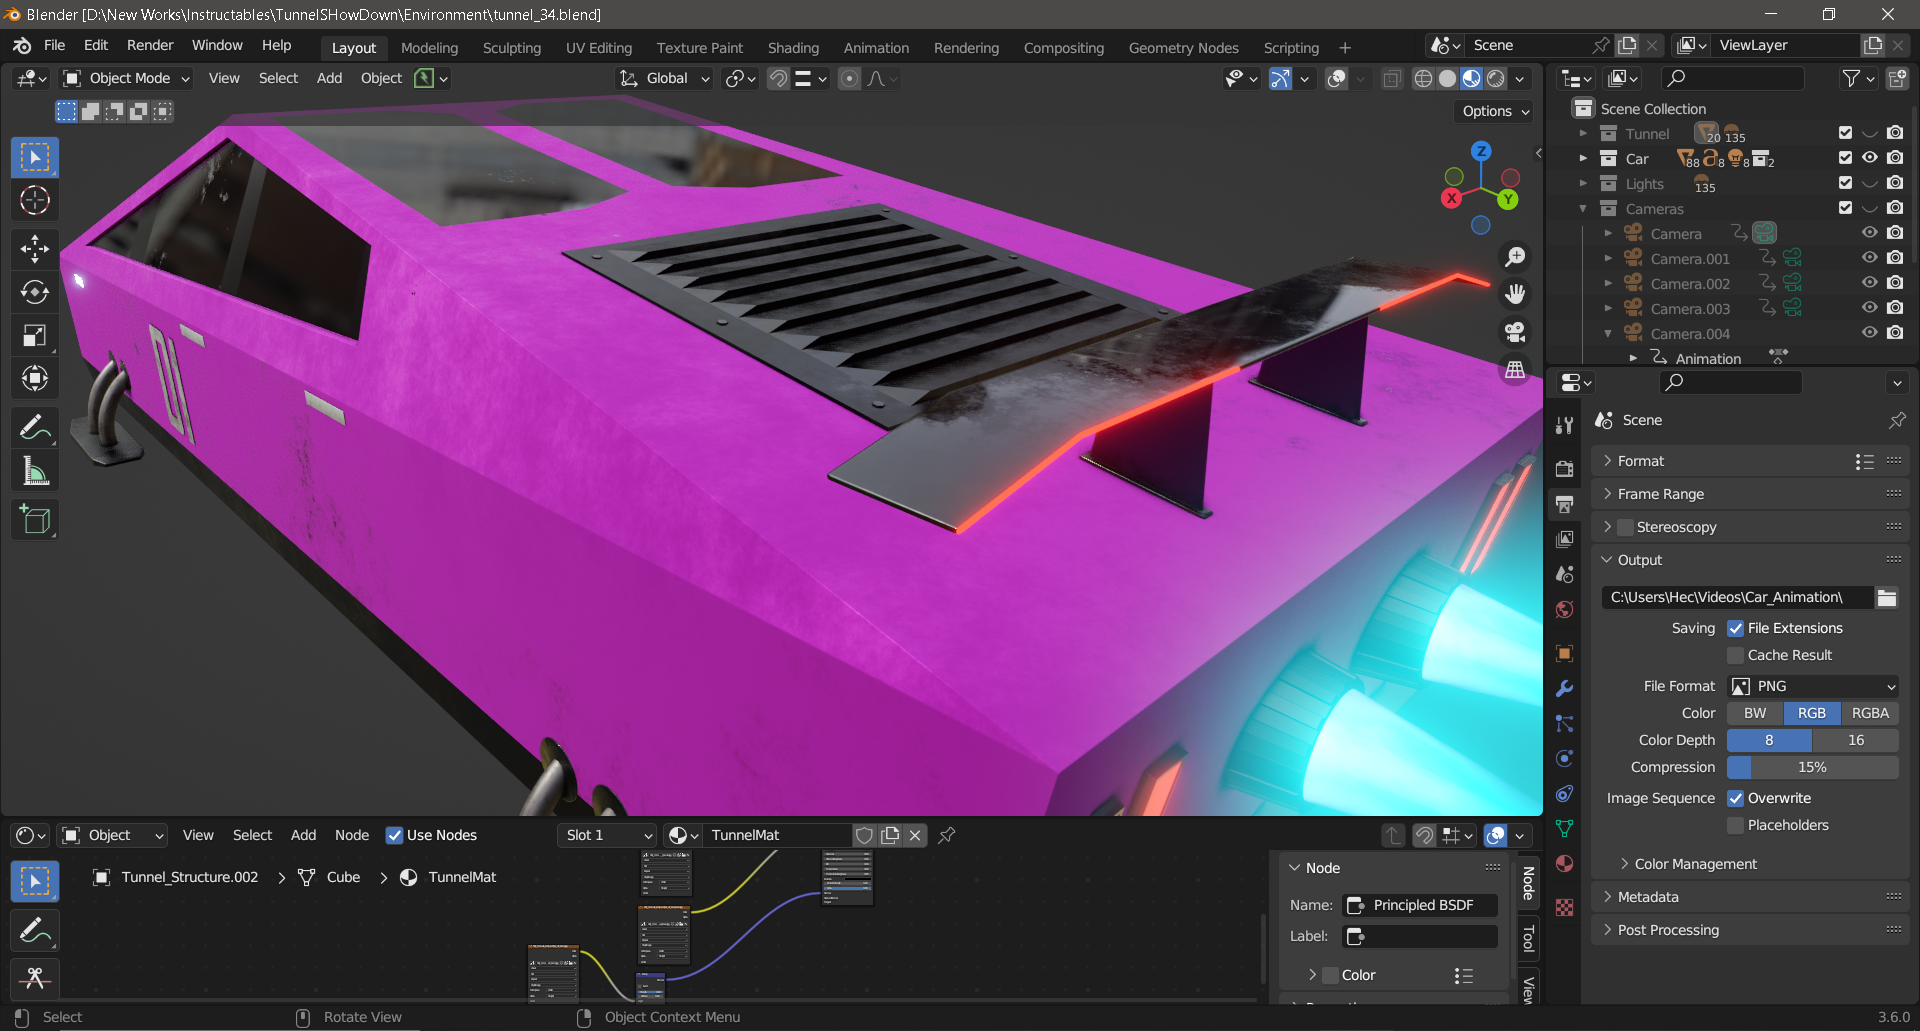1920x1031 pixels.
Task: Open the Render properties tab
Action: click(x=1565, y=468)
